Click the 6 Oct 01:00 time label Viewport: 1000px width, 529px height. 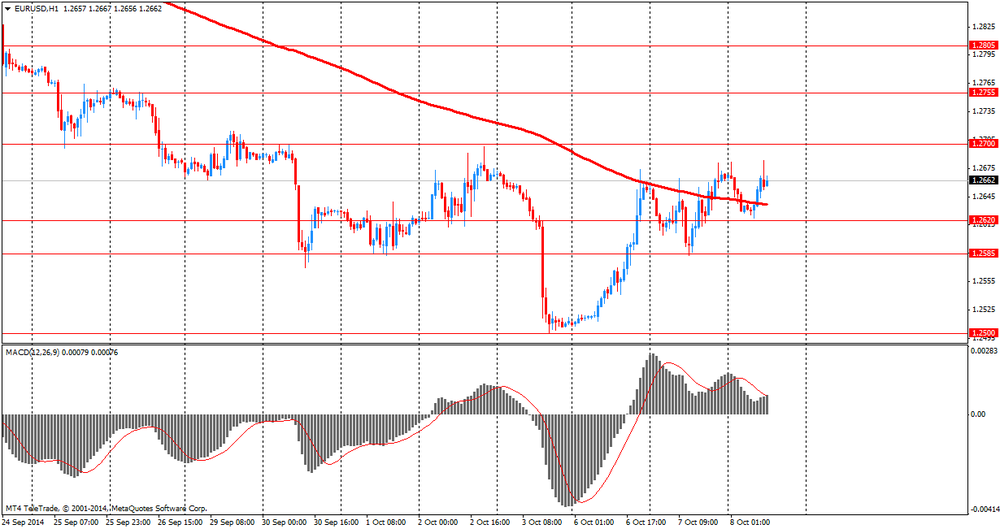click(x=594, y=523)
